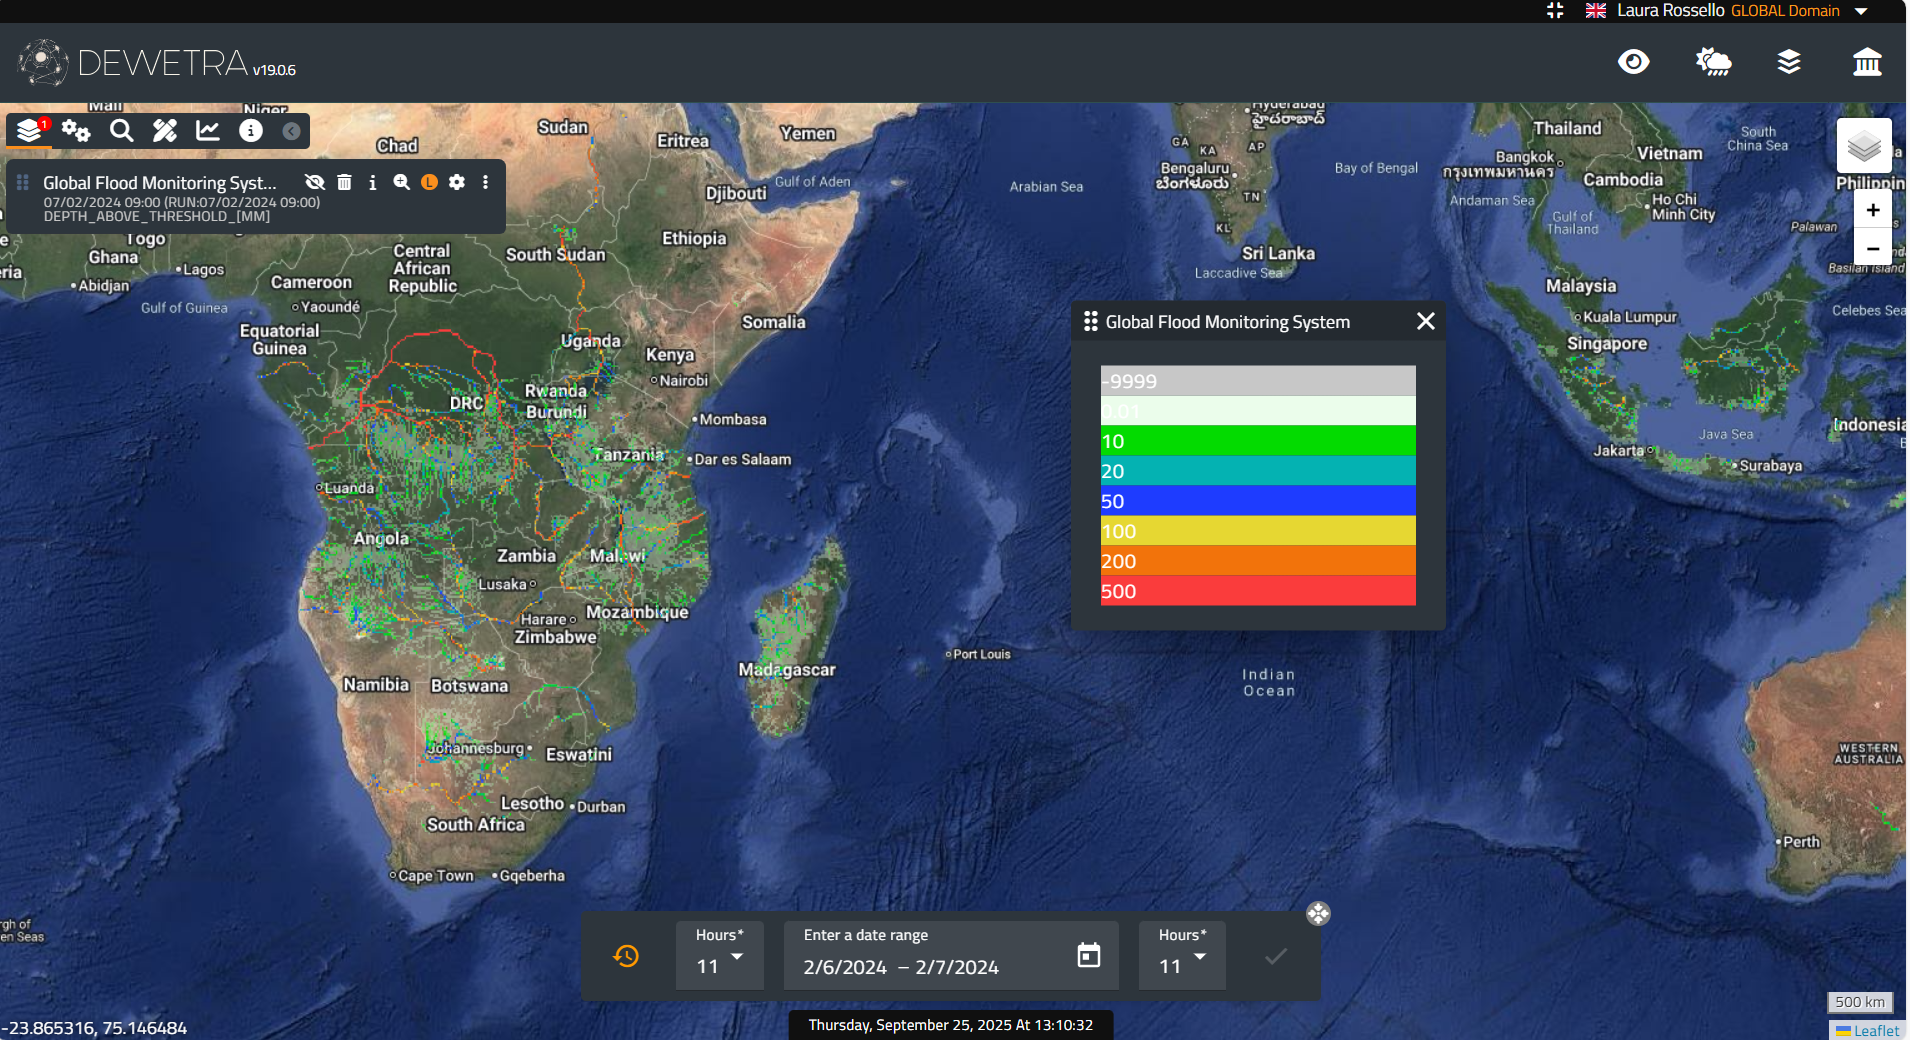Screen dimensions: 1910x1040
Task: Open the double-gear settings tool
Action: 76,131
